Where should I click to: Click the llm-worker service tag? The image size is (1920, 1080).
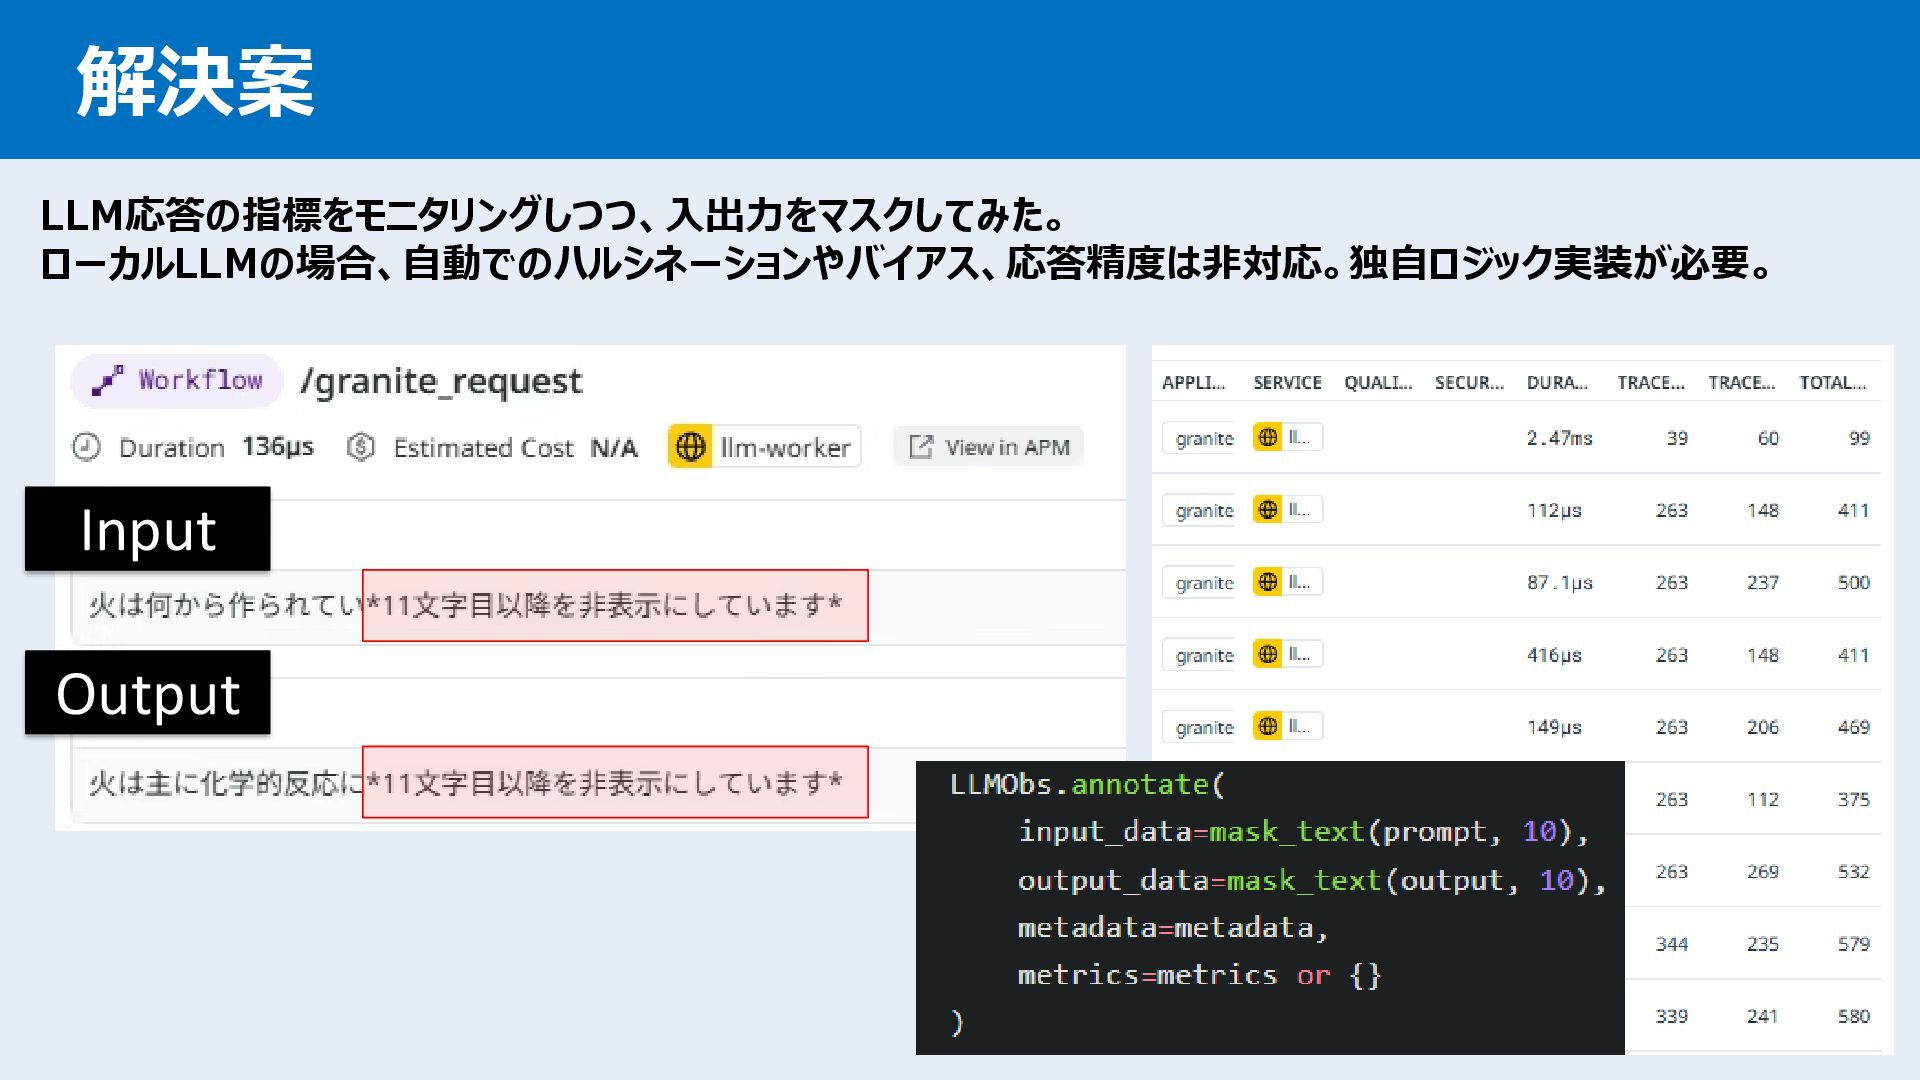[784, 447]
